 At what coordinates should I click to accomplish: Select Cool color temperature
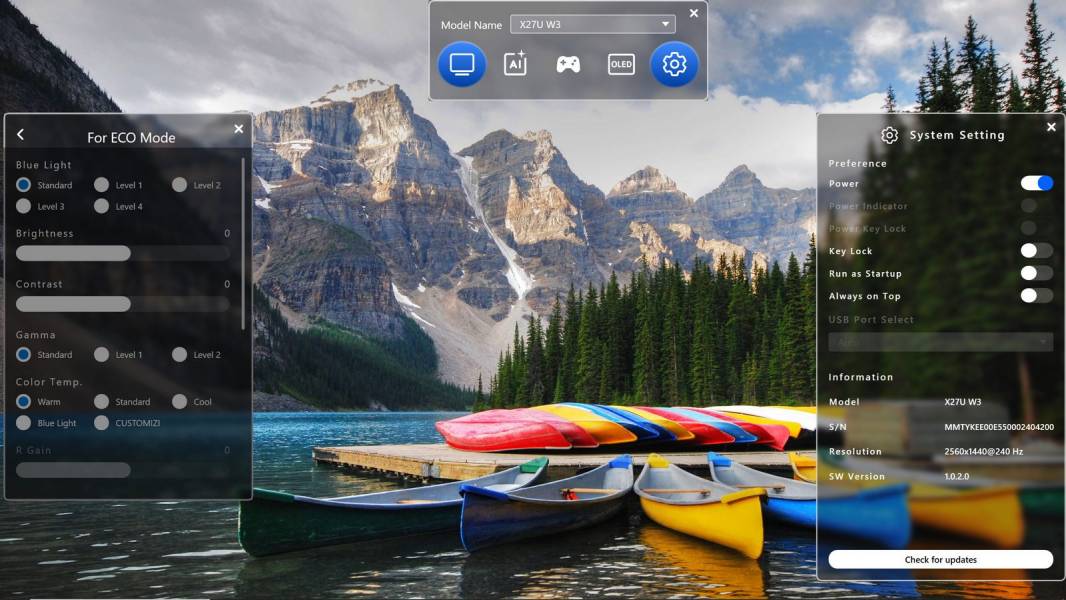[179, 402]
